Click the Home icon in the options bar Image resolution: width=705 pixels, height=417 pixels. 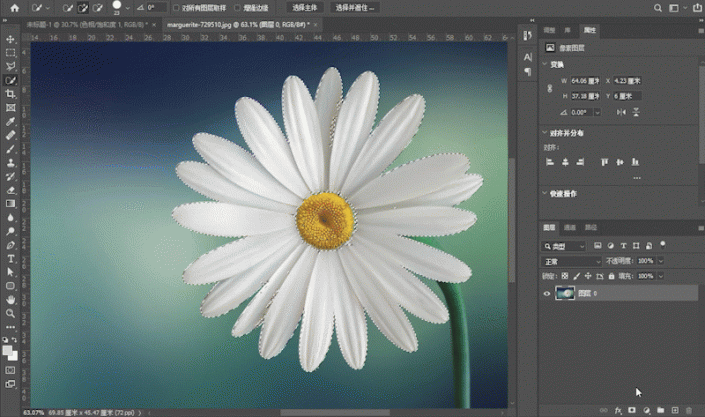pos(15,8)
